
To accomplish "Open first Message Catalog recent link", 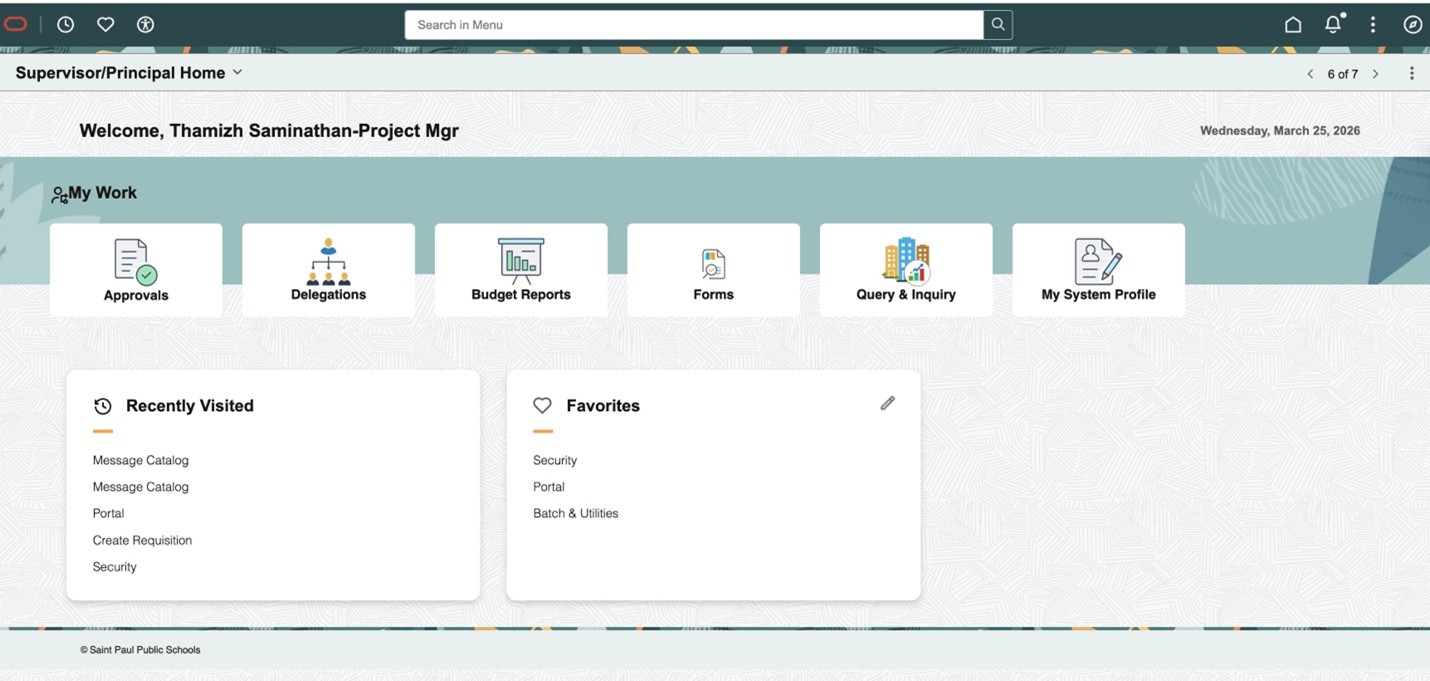I will click(141, 461).
